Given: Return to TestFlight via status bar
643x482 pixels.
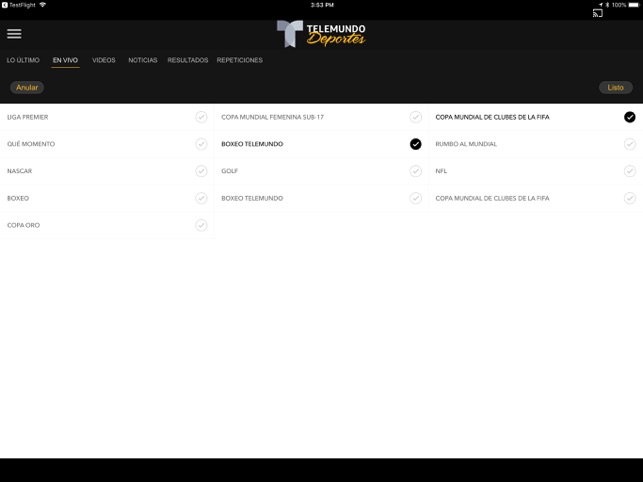Looking at the screenshot, I should pyautogui.click(x=19, y=5).
